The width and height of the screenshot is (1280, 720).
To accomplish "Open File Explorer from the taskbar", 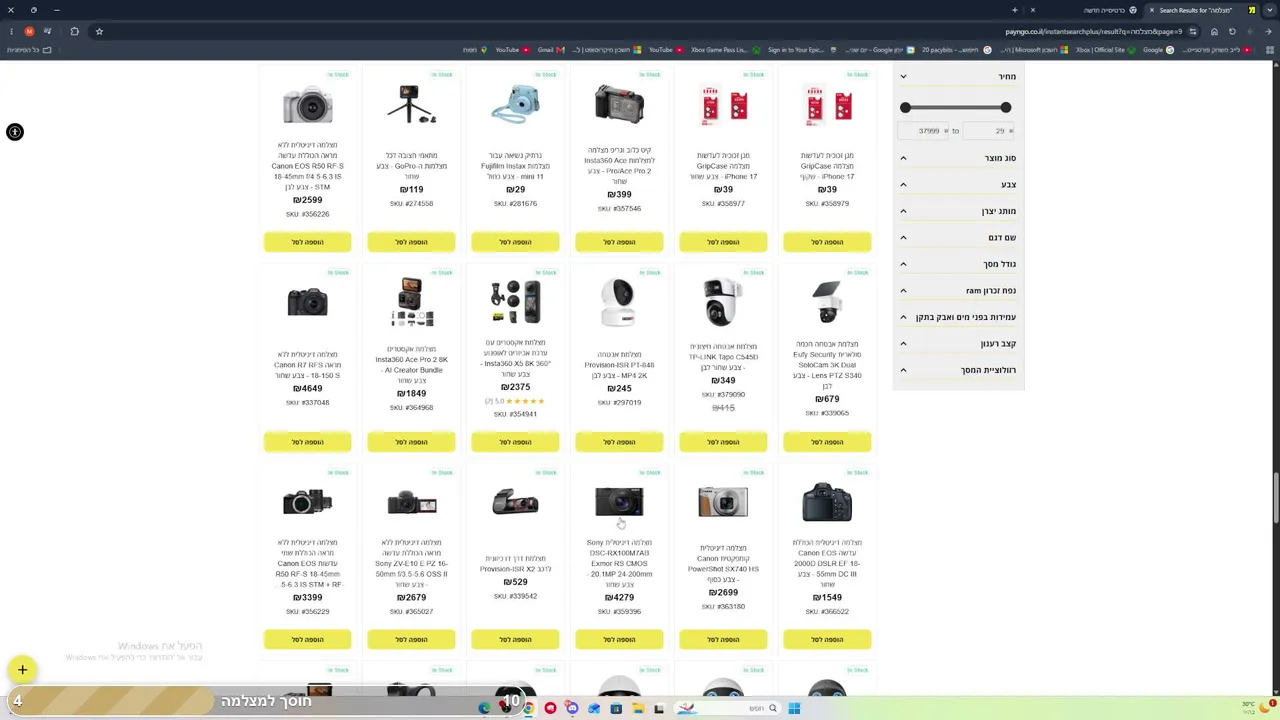I will click(637, 708).
